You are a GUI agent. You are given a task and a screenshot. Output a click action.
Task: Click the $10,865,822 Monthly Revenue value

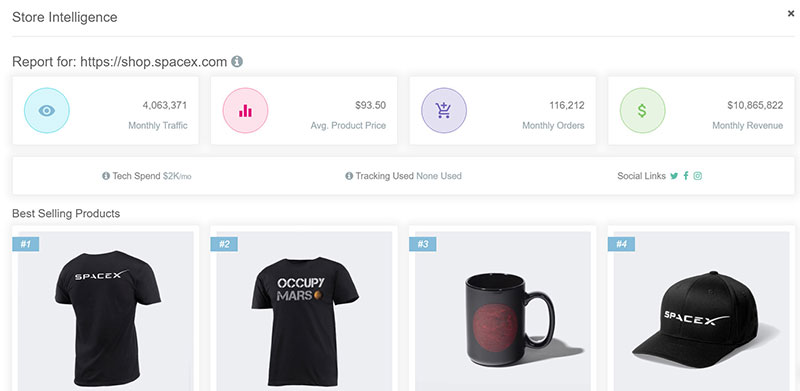pos(755,106)
